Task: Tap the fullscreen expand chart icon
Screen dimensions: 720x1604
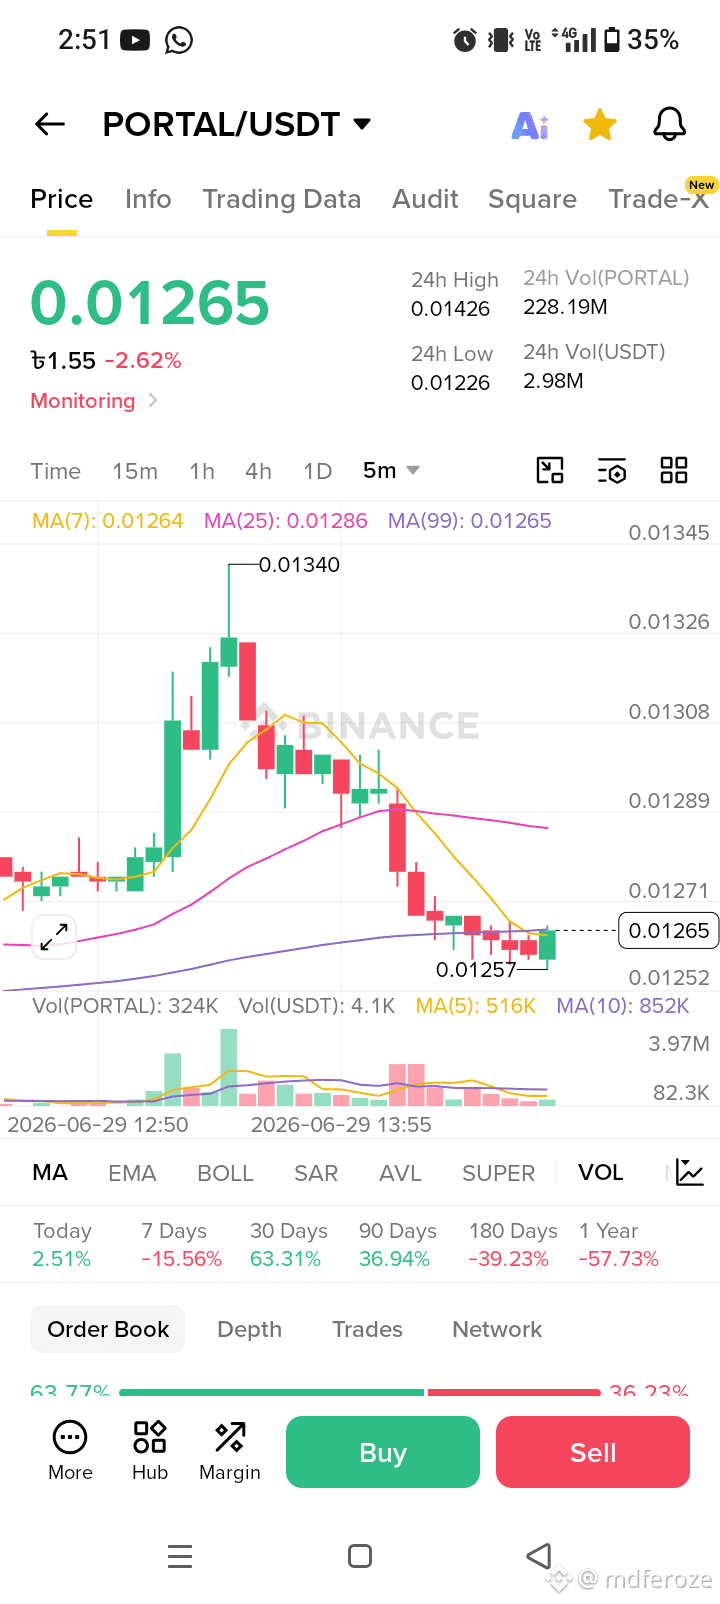Action: click(54, 937)
